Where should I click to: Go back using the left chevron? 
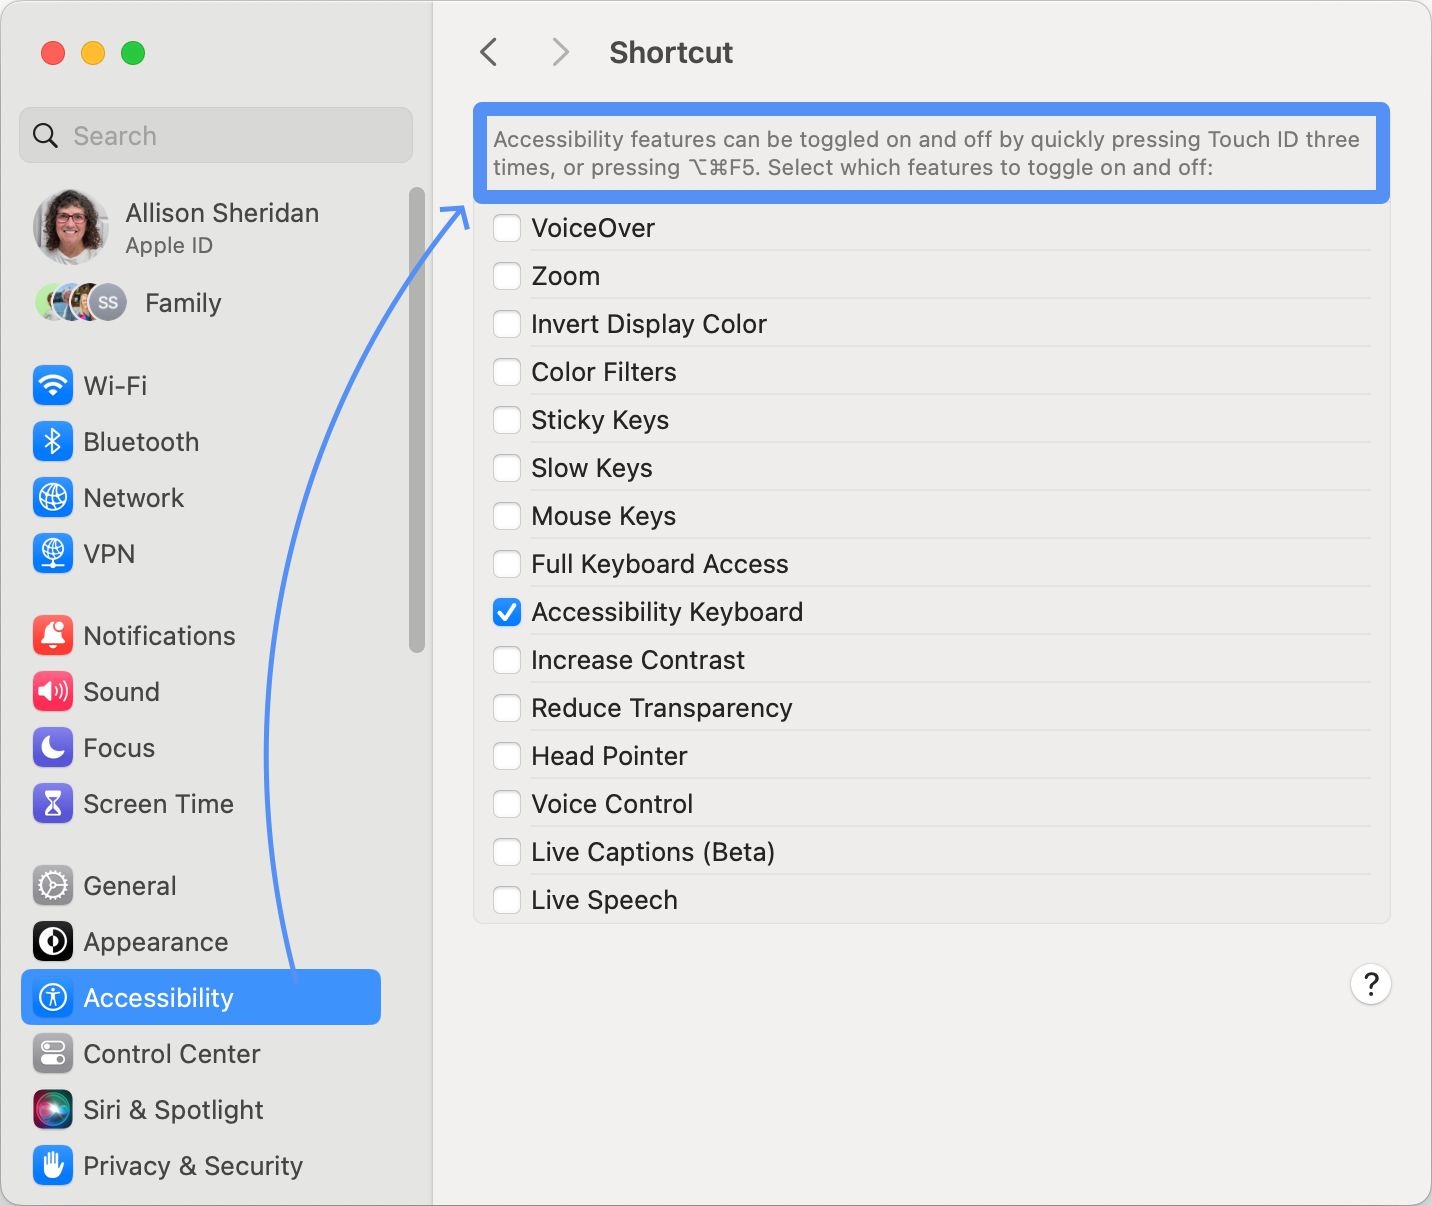click(x=489, y=52)
